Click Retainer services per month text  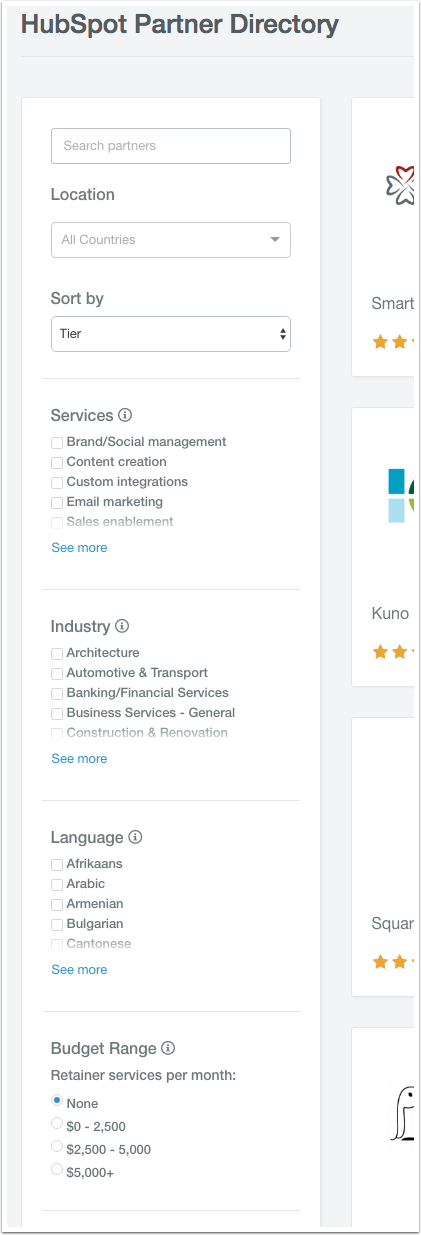tap(143, 1076)
